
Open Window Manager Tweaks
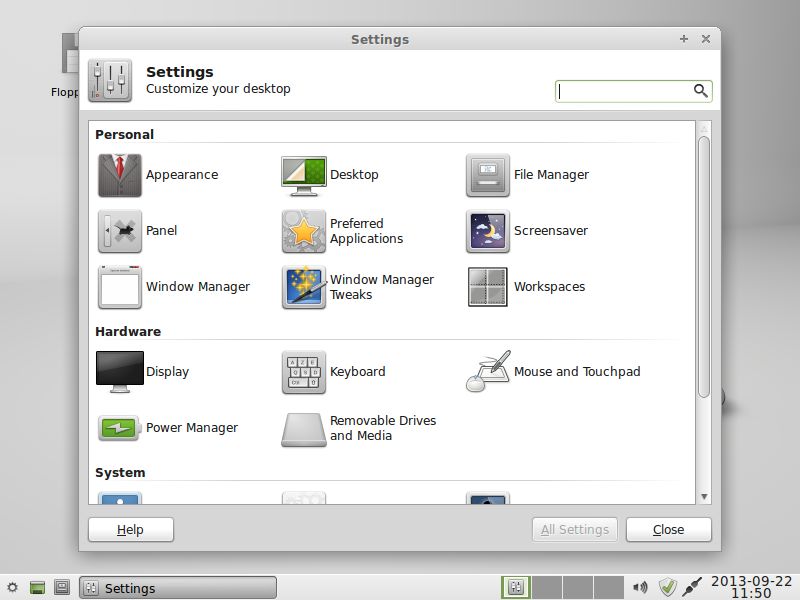pyautogui.click(x=303, y=287)
